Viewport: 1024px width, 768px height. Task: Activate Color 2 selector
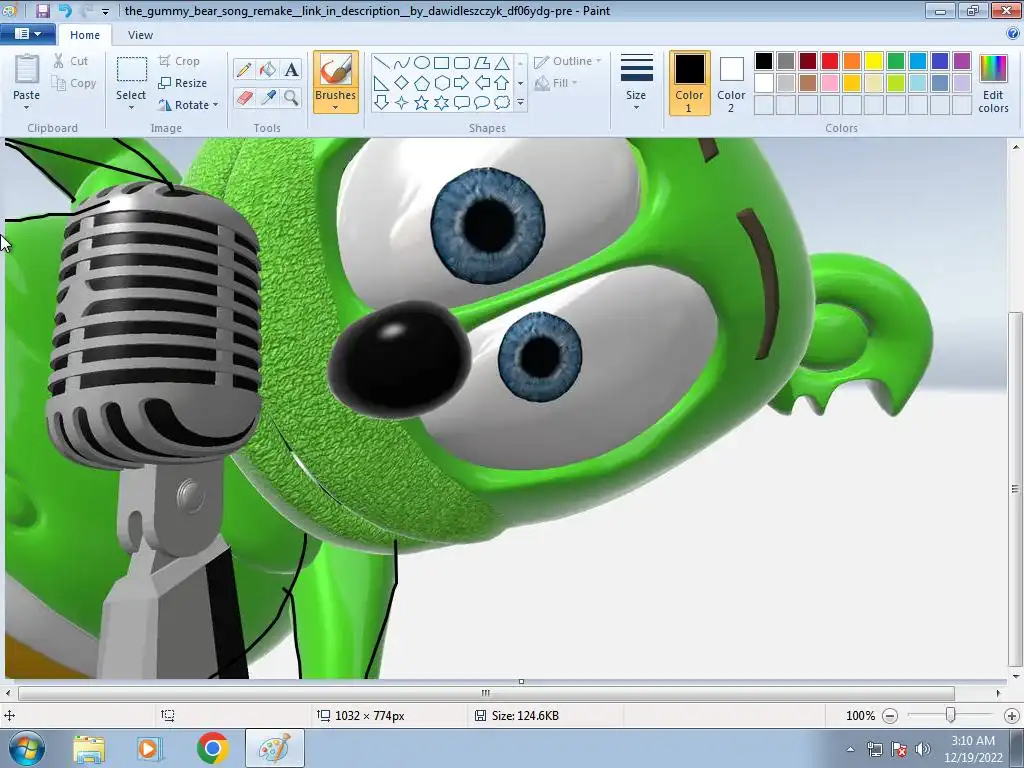[x=731, y=83]
